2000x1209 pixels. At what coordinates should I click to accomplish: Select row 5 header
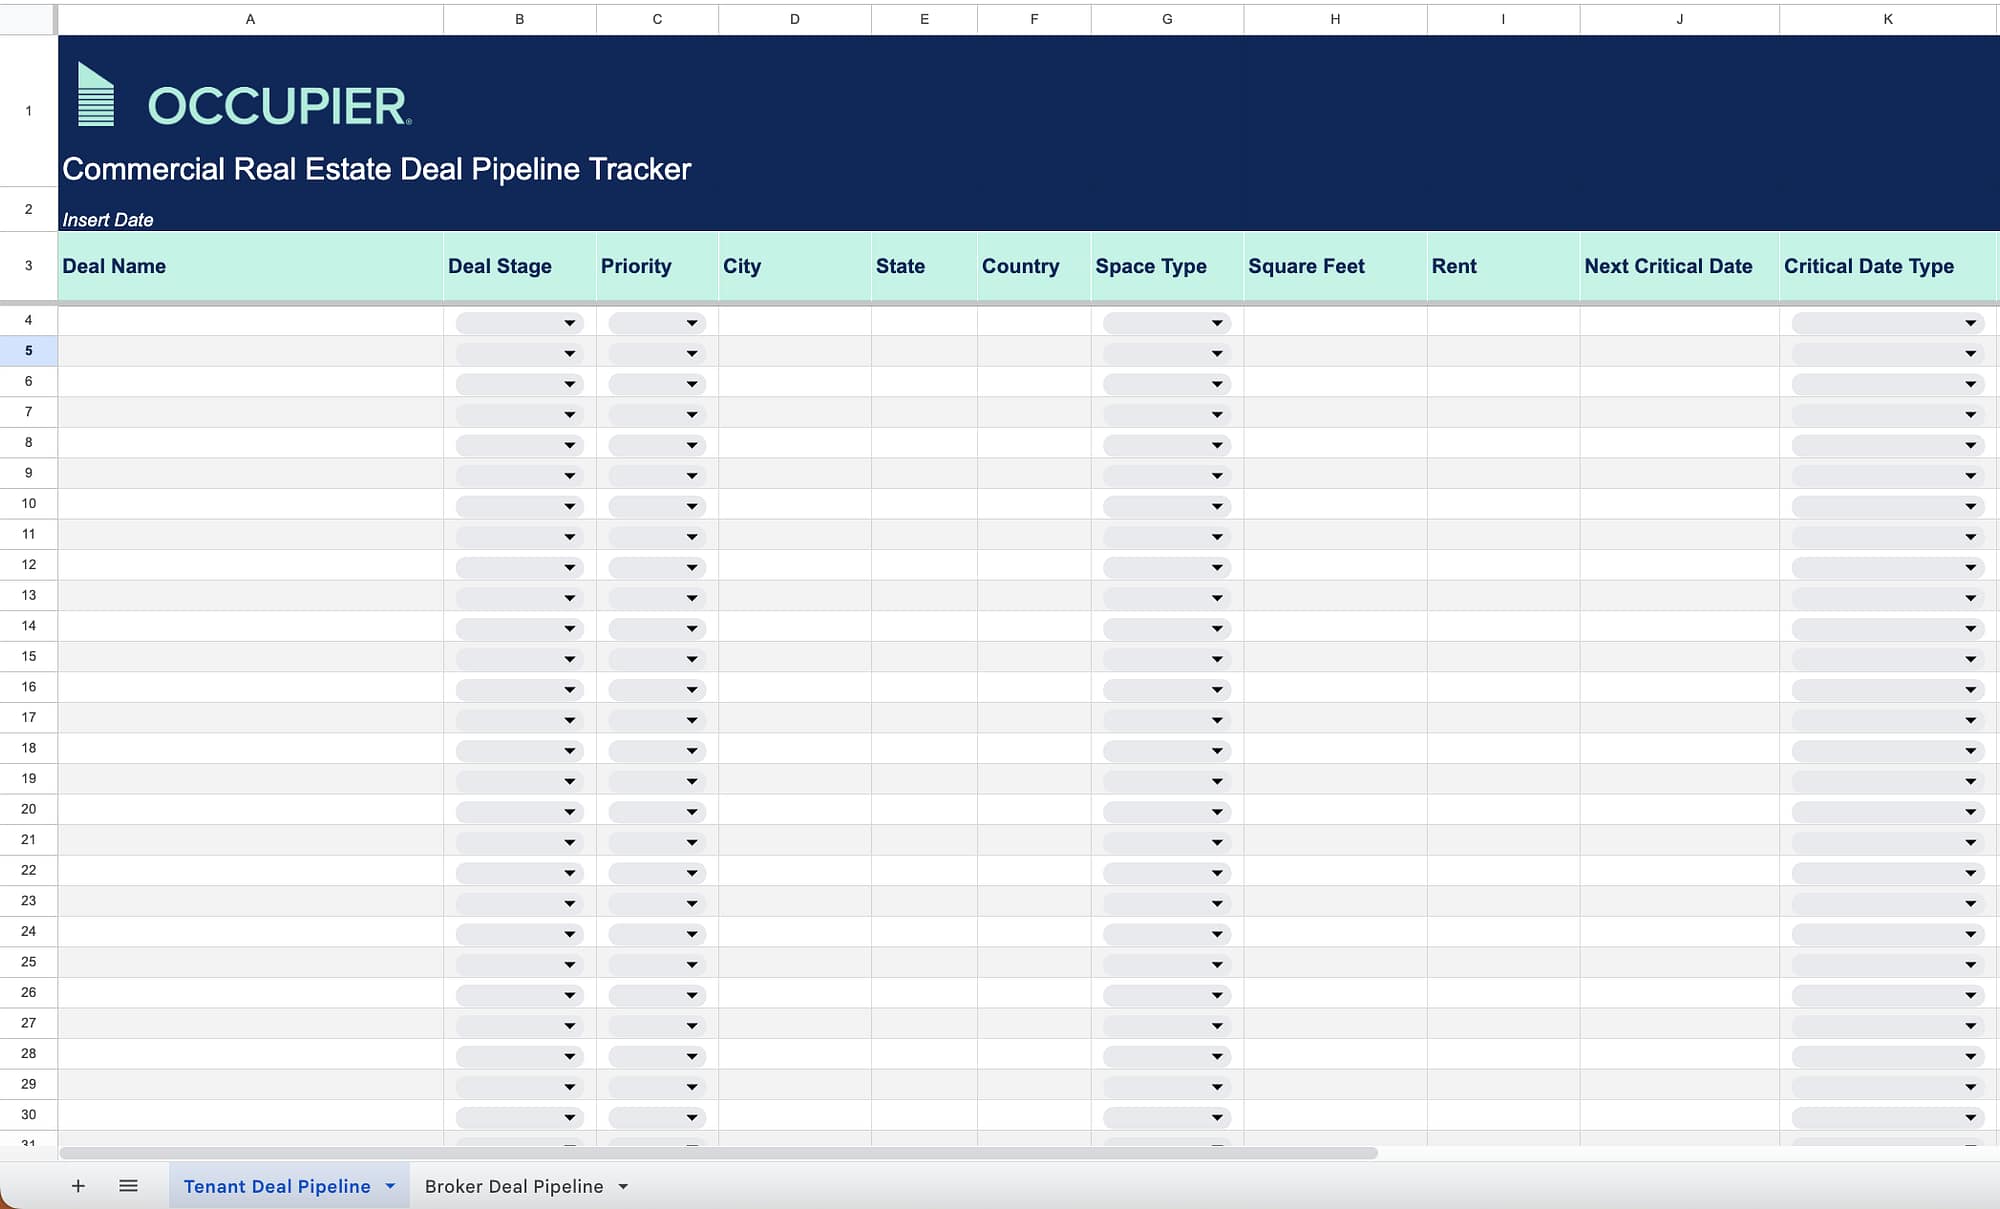pyautogui.click(x=28, y=351)
